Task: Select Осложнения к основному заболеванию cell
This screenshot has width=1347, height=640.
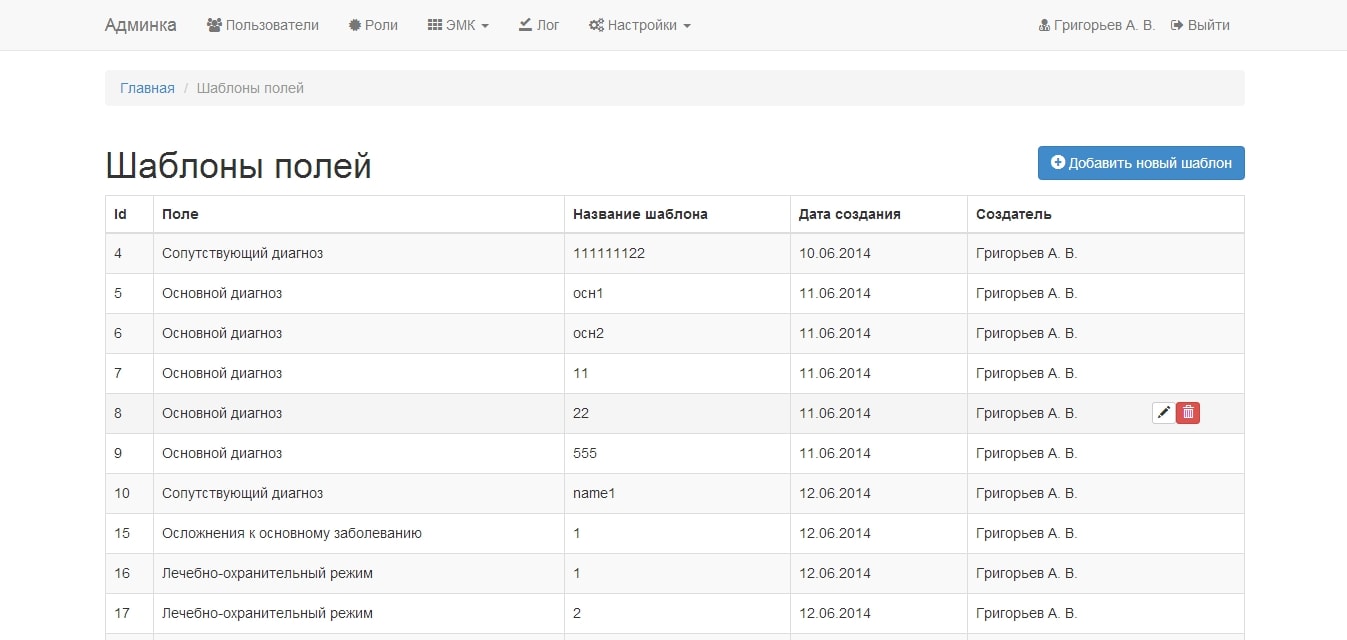Action: click(x=358, y=533)
